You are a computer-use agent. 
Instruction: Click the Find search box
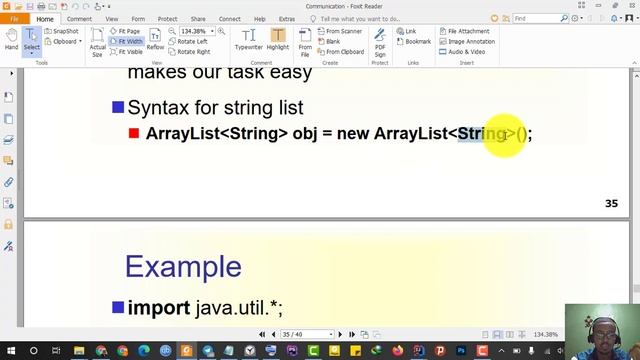pos(536,18)
